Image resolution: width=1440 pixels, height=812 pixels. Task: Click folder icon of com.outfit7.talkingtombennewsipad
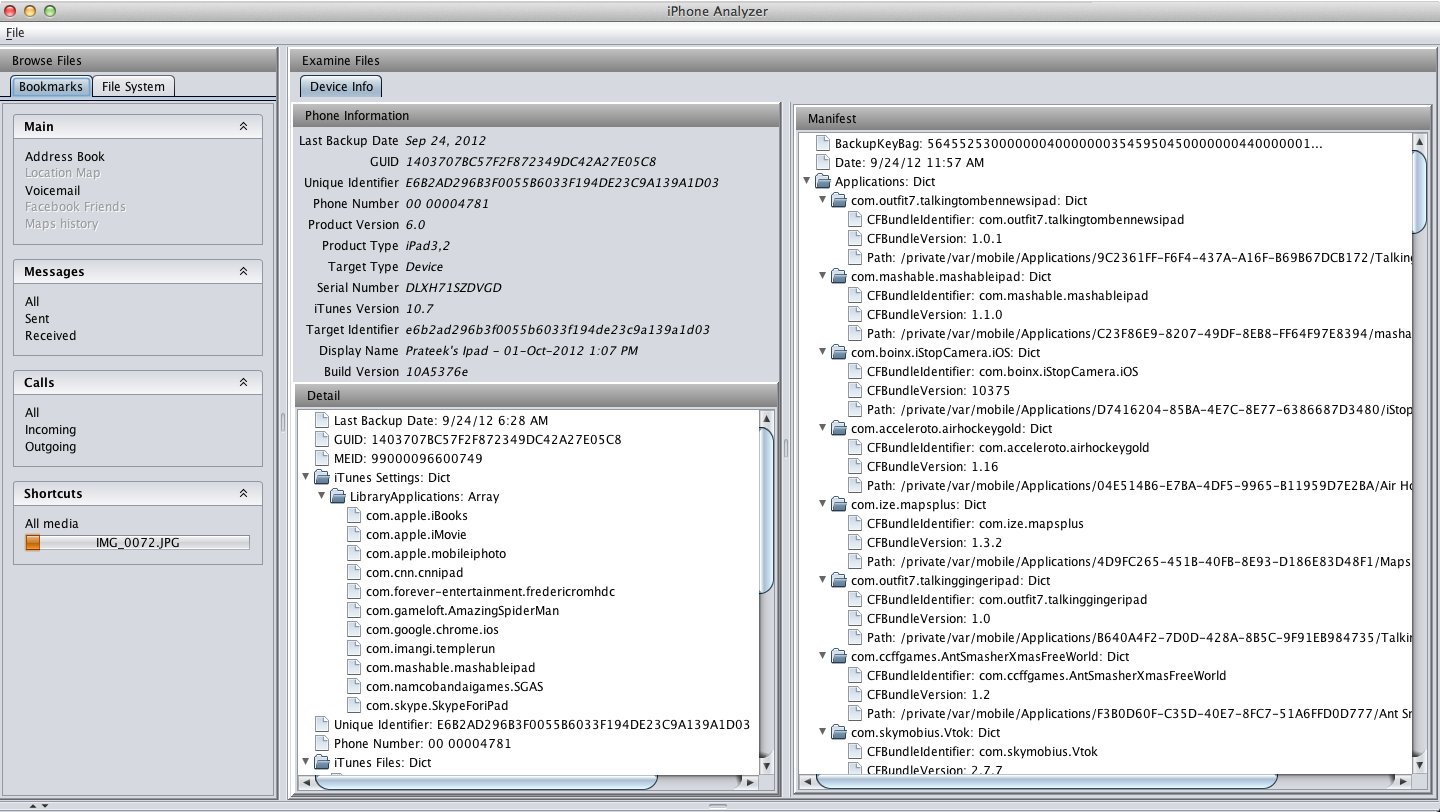pos(839,201)
